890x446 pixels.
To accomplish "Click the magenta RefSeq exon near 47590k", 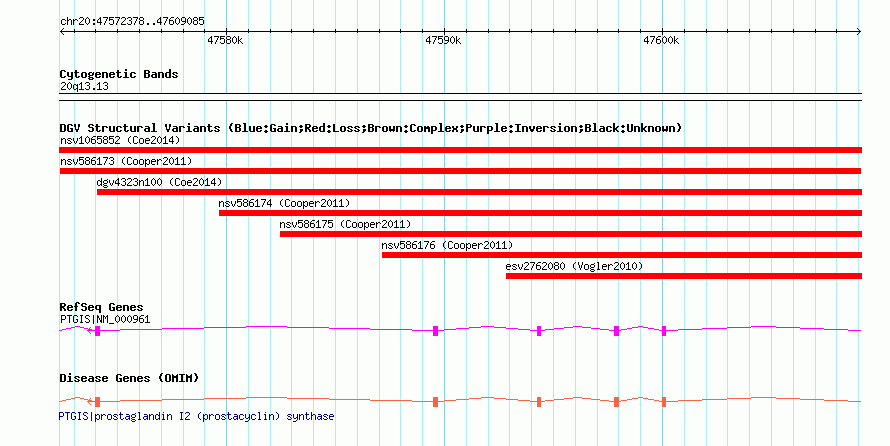I will 435,331.
